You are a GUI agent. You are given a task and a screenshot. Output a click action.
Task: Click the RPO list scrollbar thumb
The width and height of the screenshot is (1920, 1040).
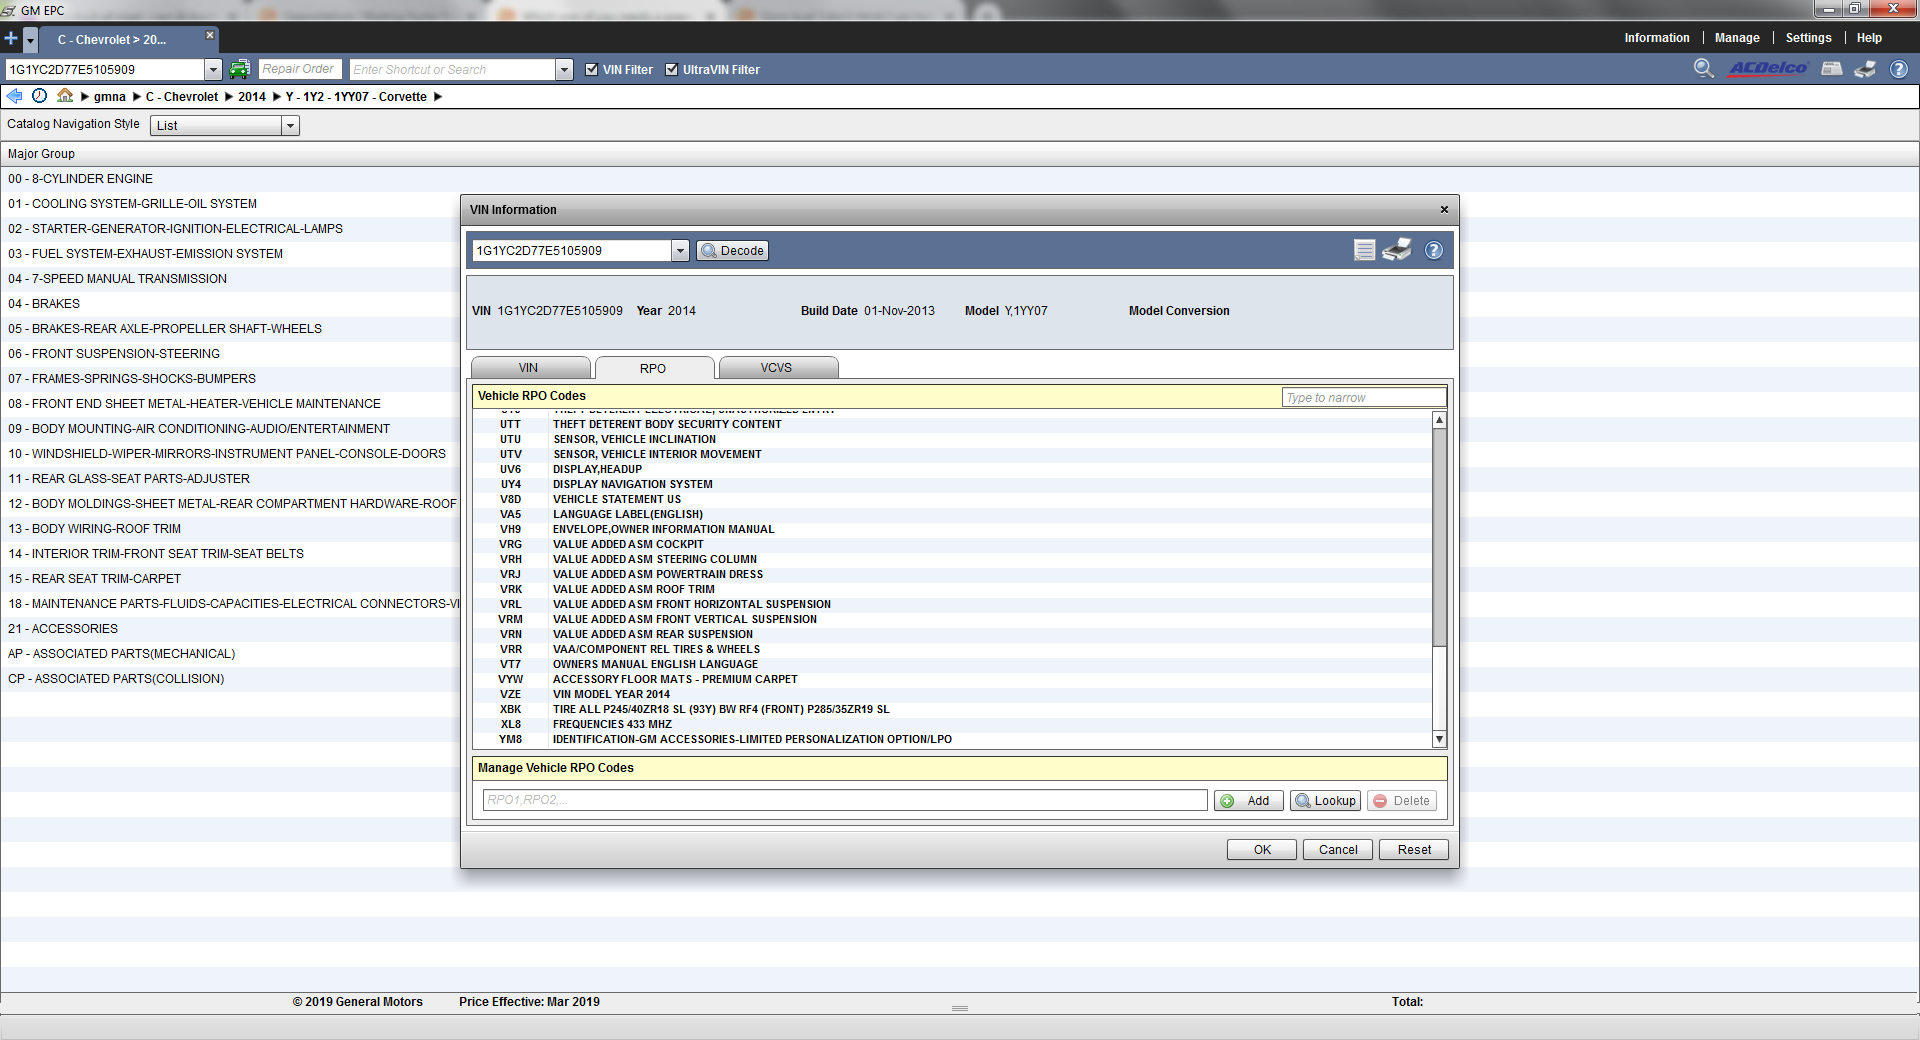point(1440,537)
